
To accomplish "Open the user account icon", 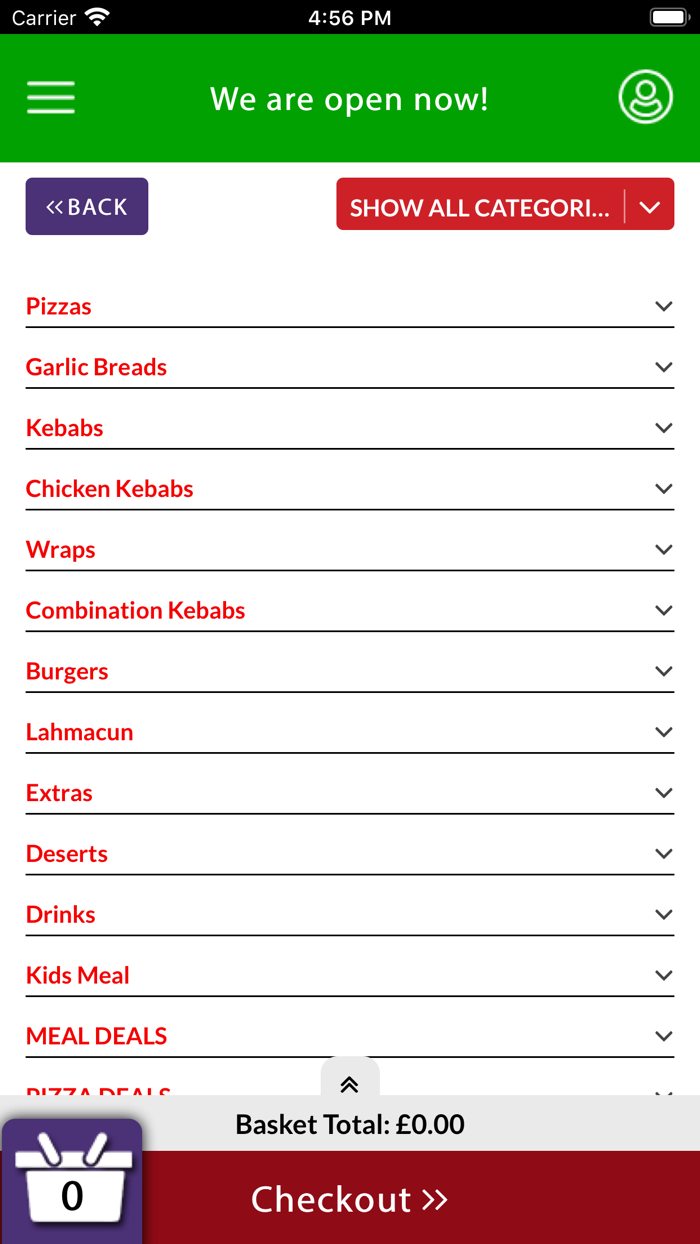I will pos(645,97).
